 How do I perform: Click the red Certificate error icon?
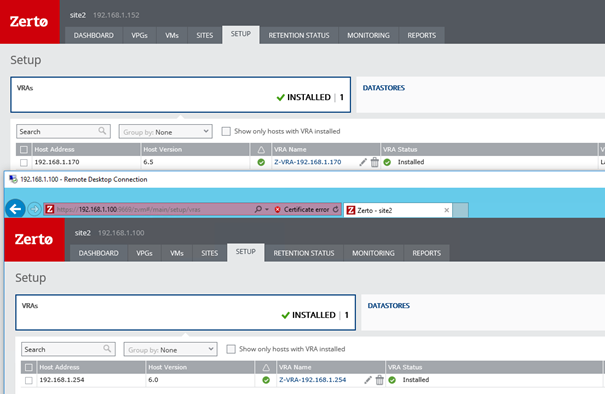point(277,210)
